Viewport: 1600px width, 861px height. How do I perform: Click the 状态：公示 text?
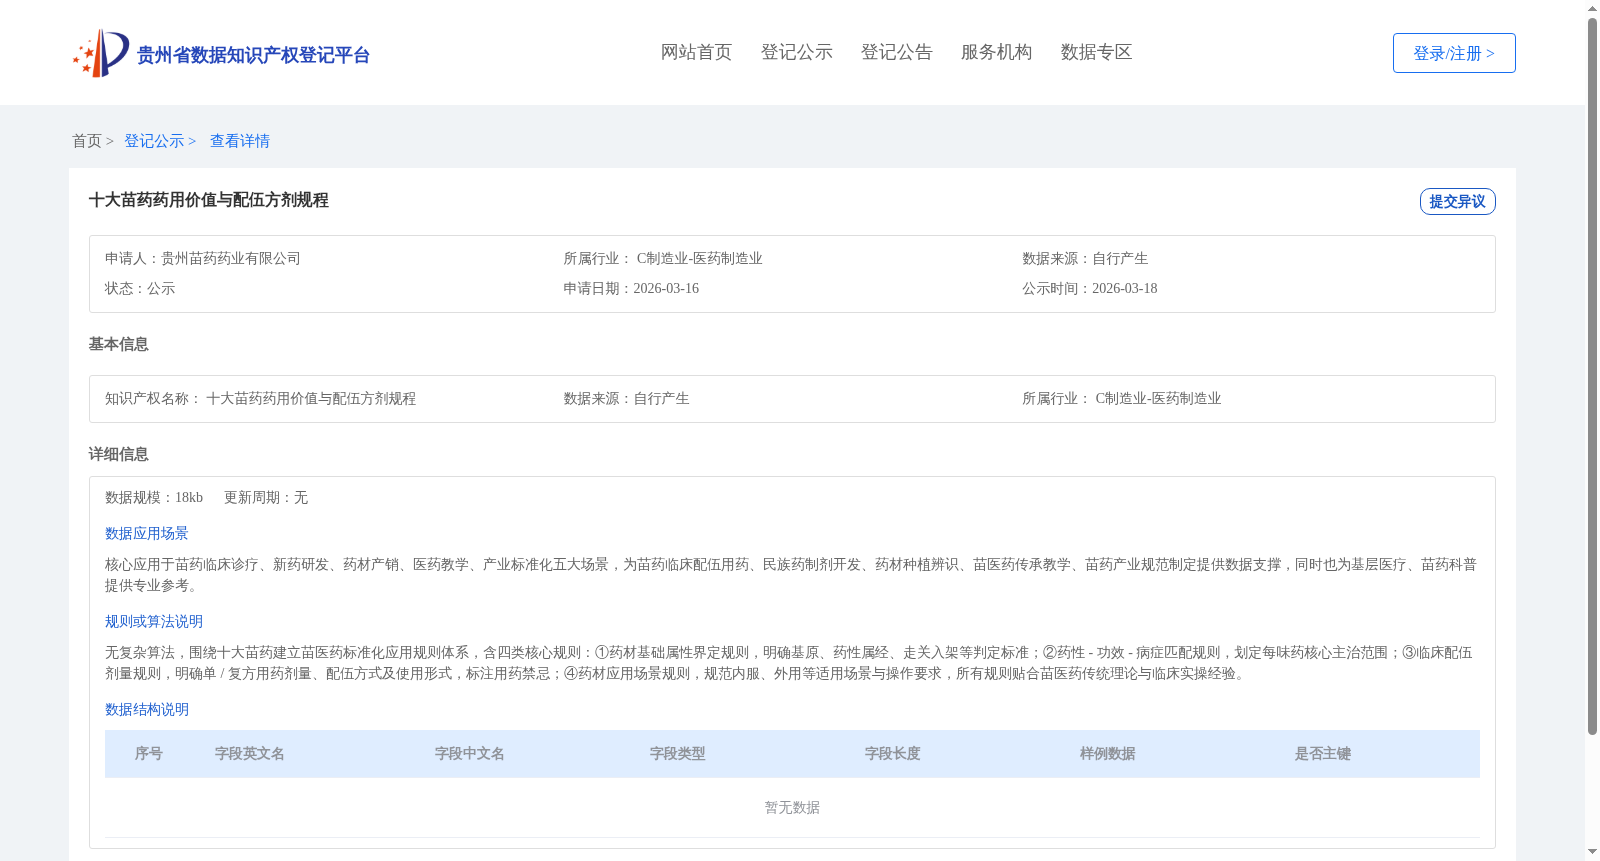(x=140, y=288)
